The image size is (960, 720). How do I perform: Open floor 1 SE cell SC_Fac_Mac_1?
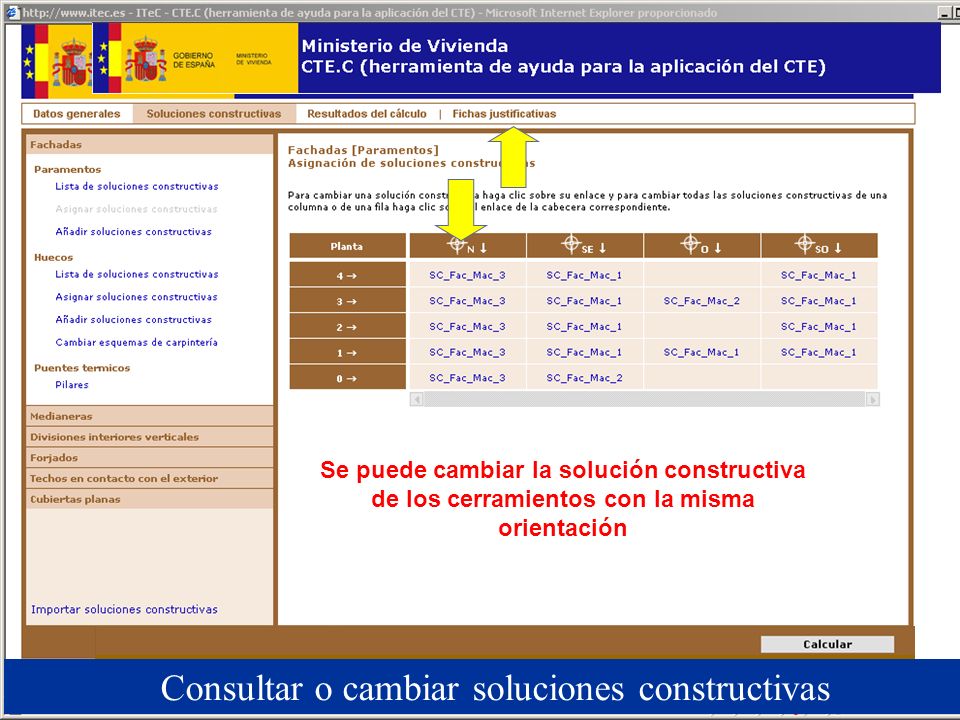pyautogui.click(x=584, y=353)
